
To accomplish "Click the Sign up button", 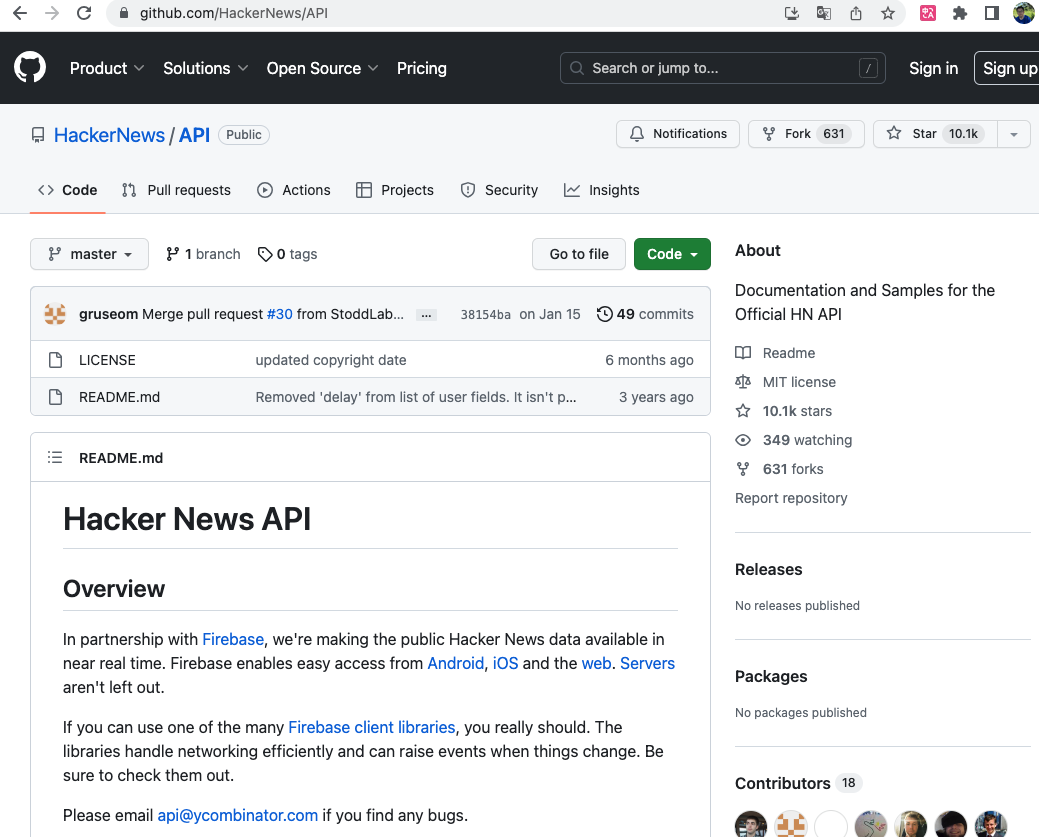I will pos(1007,68).
